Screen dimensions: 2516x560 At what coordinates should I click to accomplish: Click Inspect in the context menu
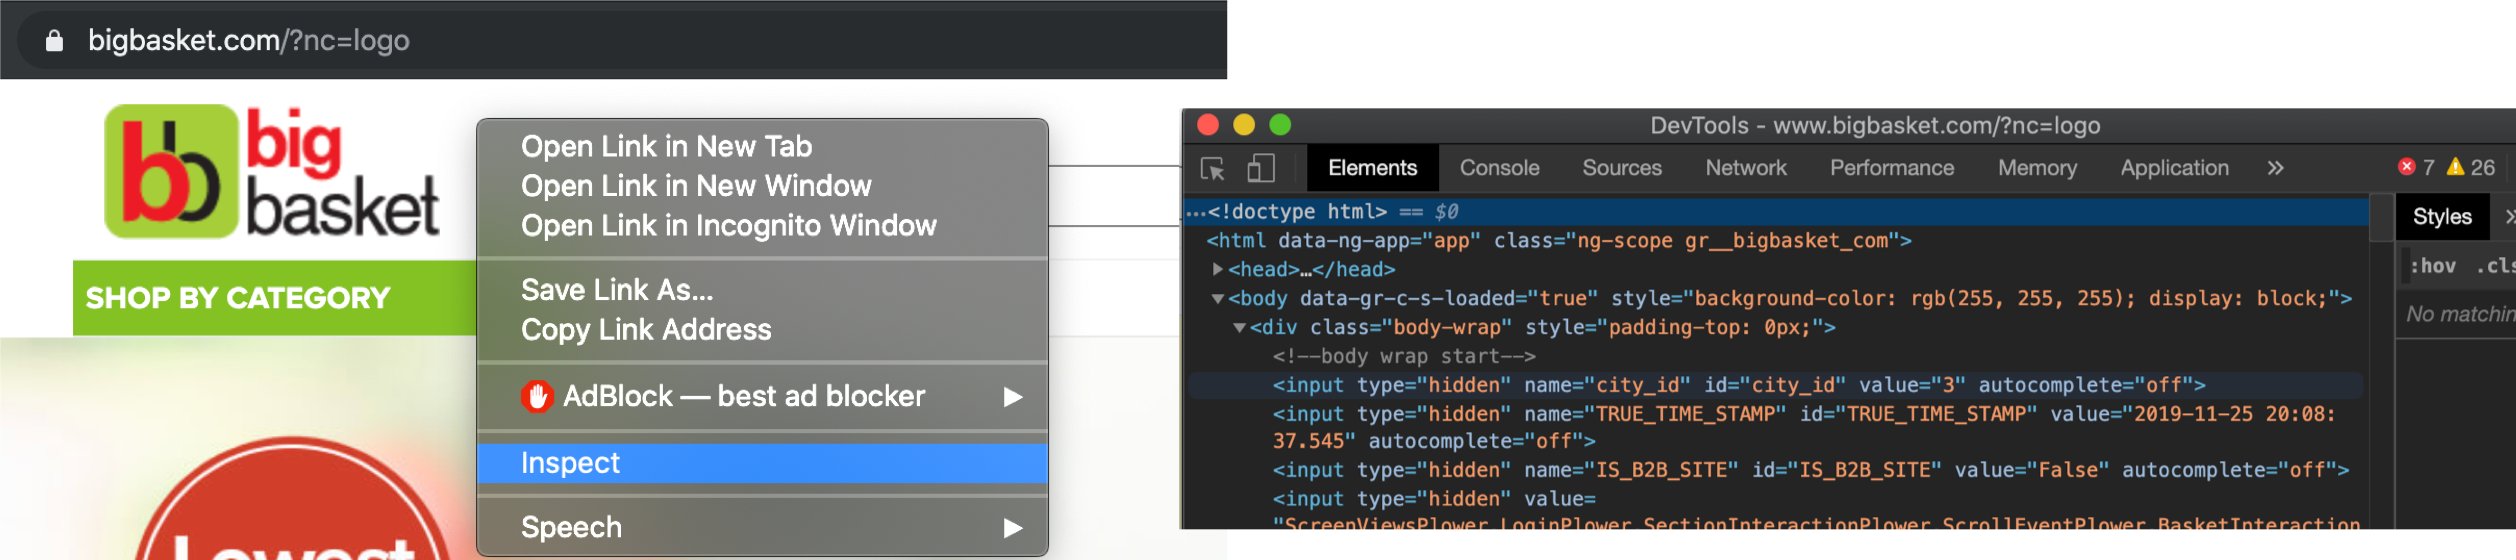coord(762,463)
